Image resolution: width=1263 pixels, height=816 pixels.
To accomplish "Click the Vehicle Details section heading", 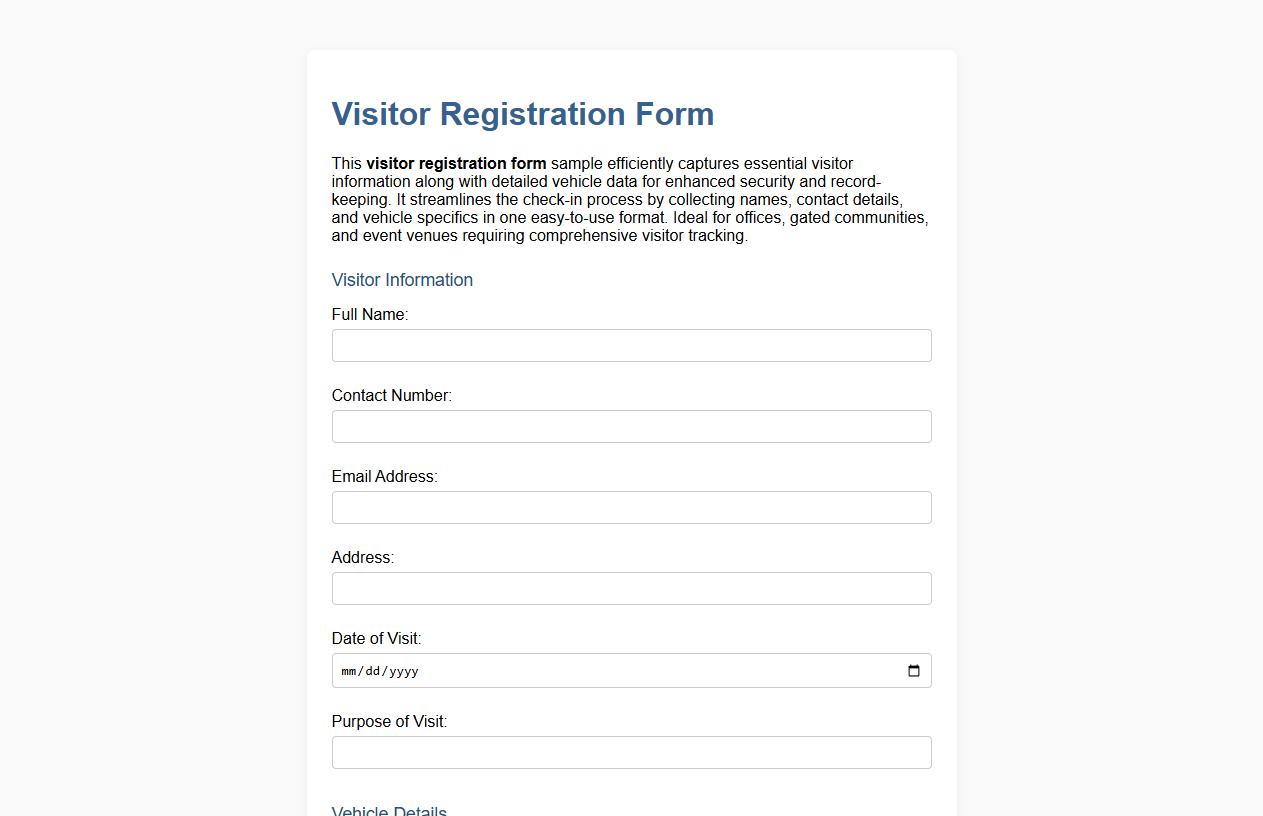I will (389, 809).
